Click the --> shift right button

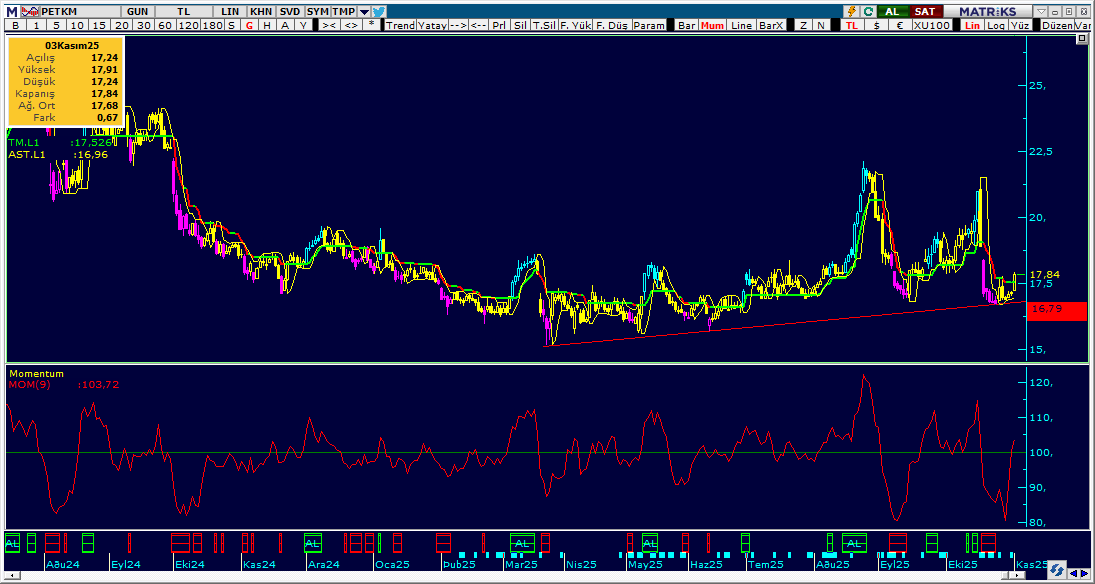click(458, 24)
